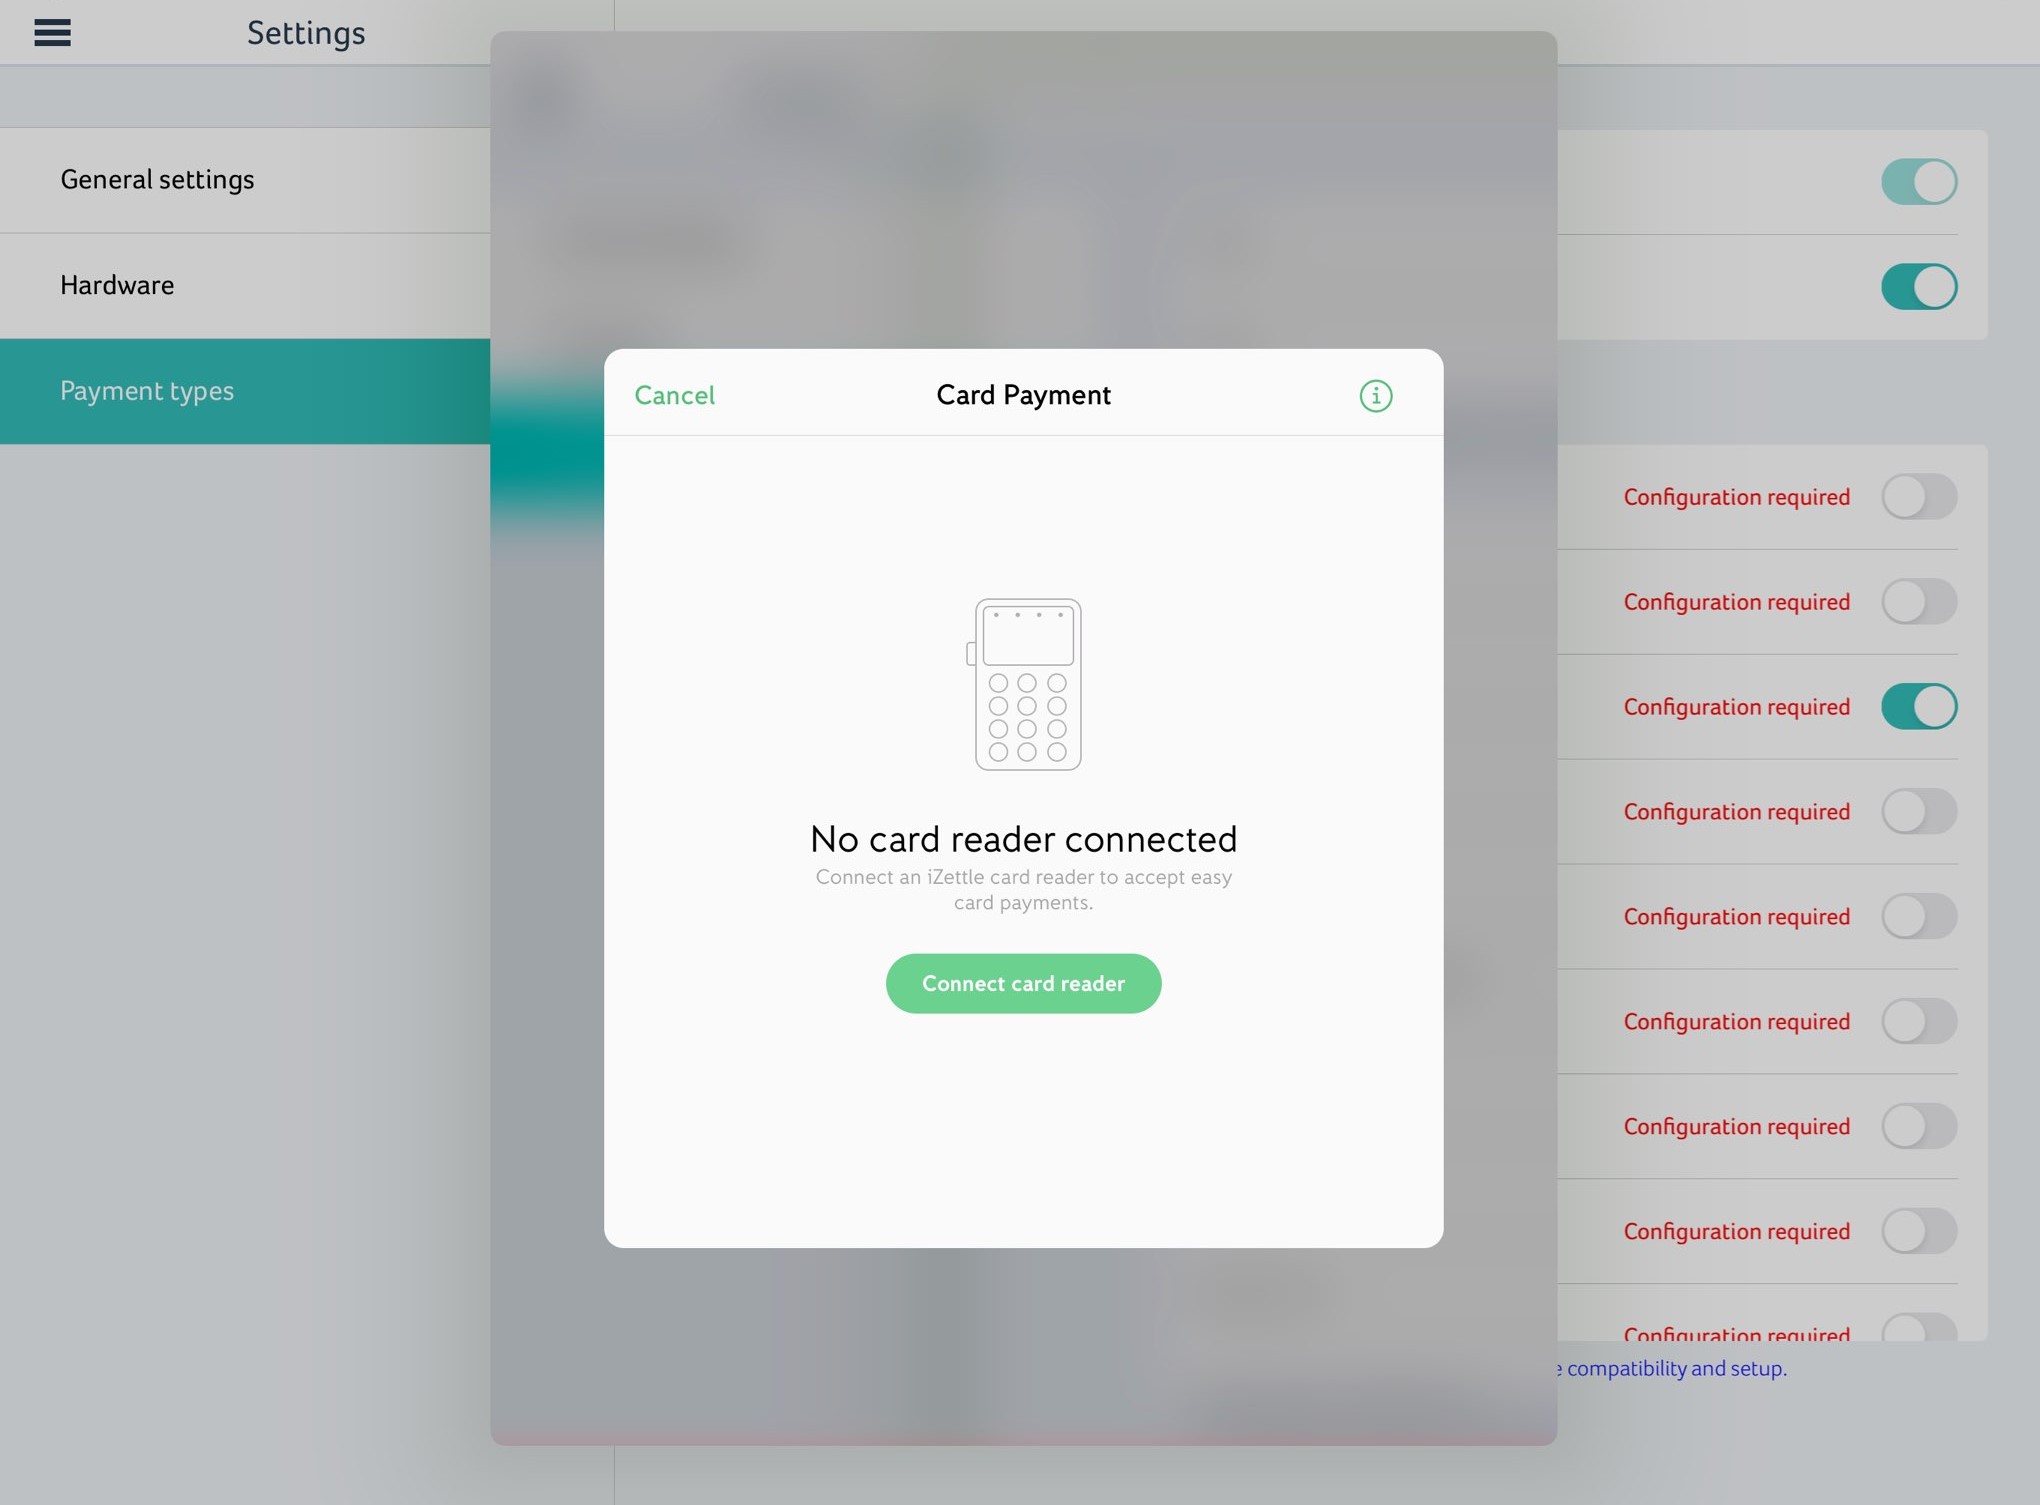Enable fifth Configuration required toggle

(1917, 917)
